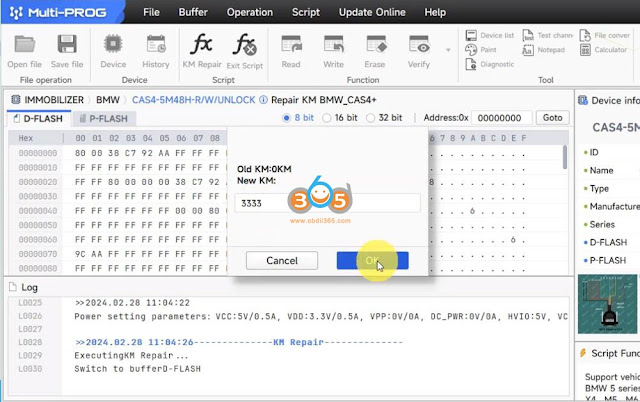640x402 pixels.
Task: Open the File menu
Action: click(x=151, y=12)
